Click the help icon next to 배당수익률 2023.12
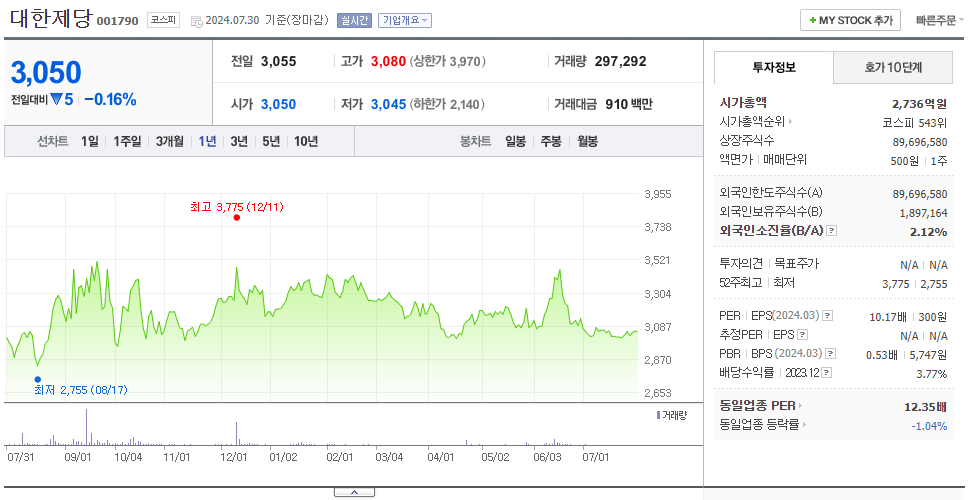 (827, 373)
